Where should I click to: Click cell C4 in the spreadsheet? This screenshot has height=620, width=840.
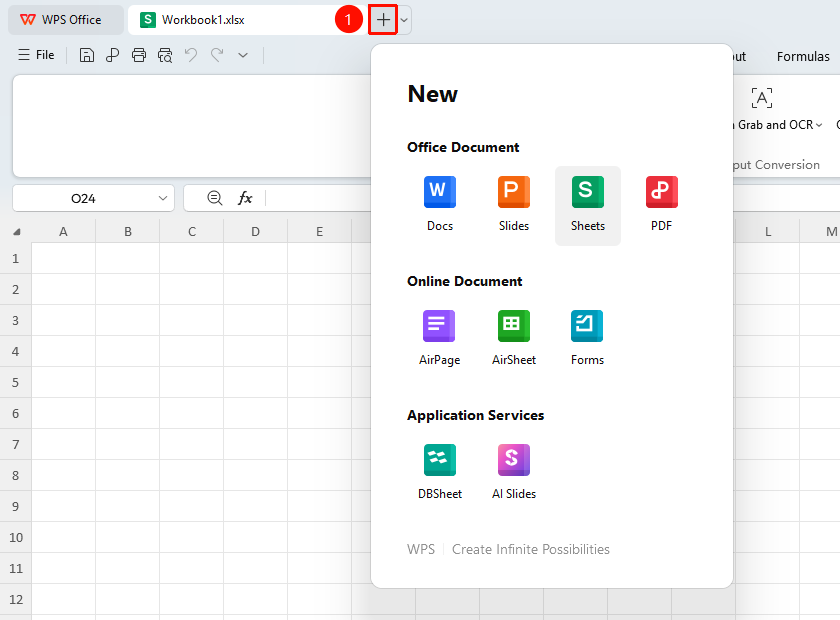click(192, 351)
